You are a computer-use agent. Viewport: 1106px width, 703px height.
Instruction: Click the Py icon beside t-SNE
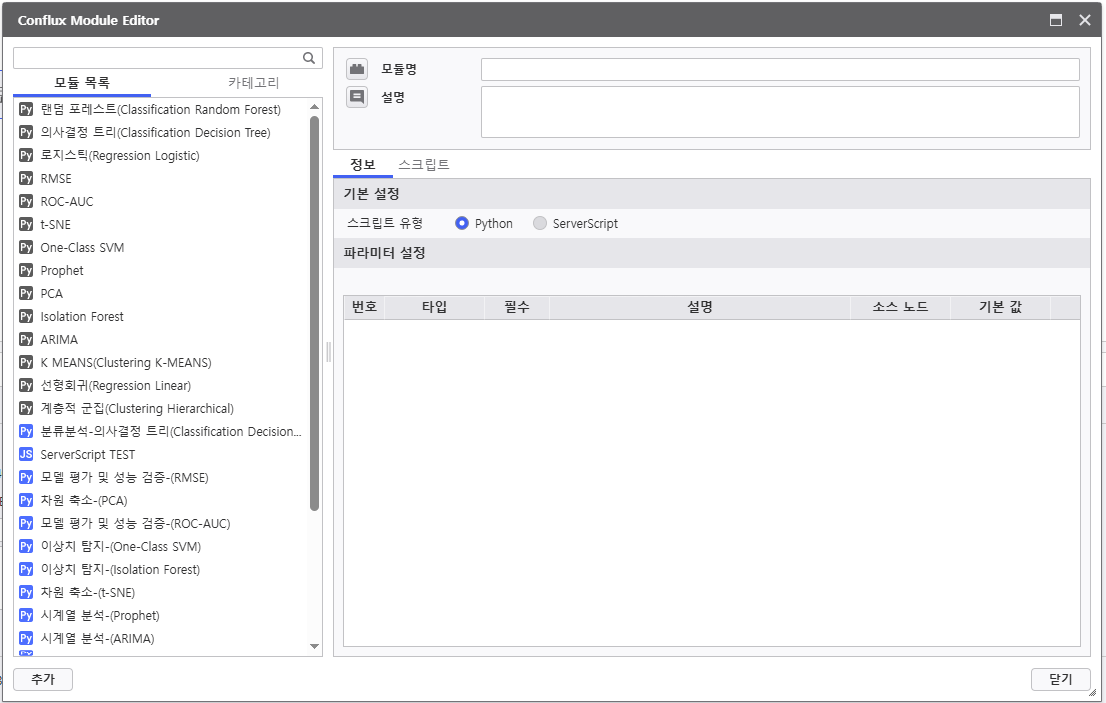coord(26,224)
